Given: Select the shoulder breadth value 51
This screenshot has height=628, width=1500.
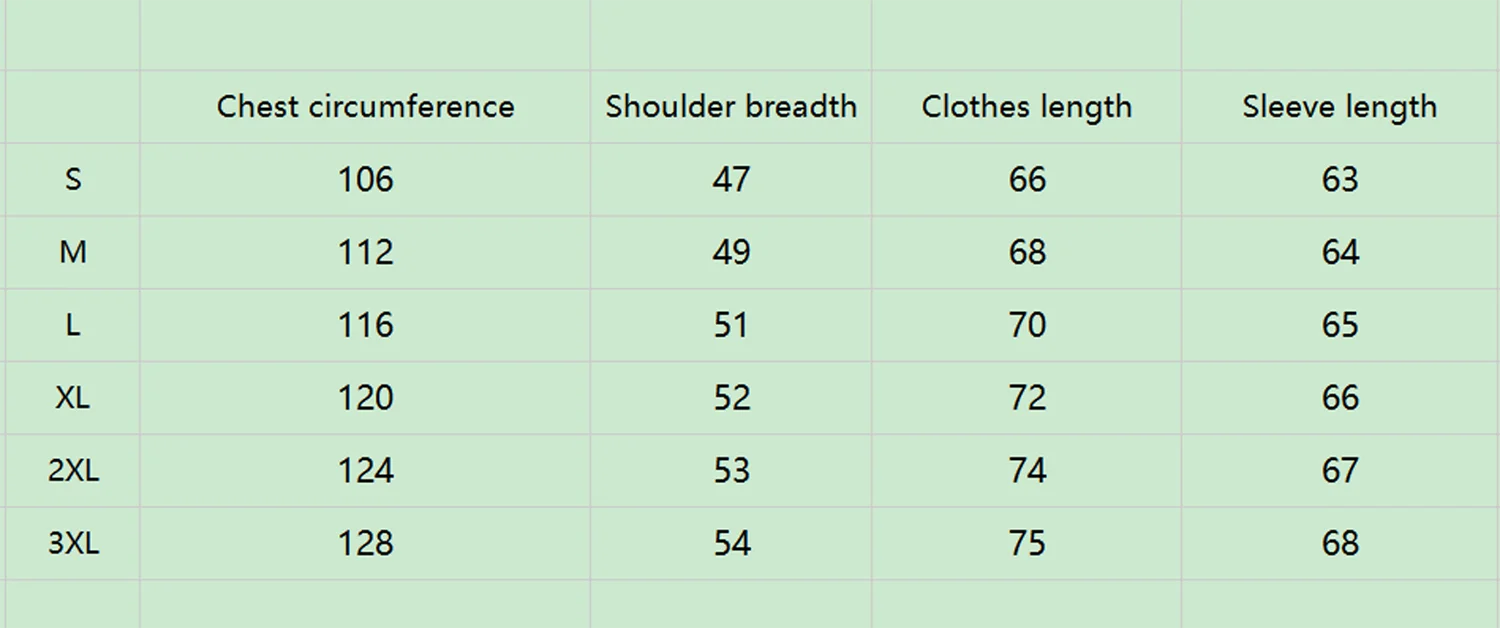Looking at the screenshot, I should (731, 325).
